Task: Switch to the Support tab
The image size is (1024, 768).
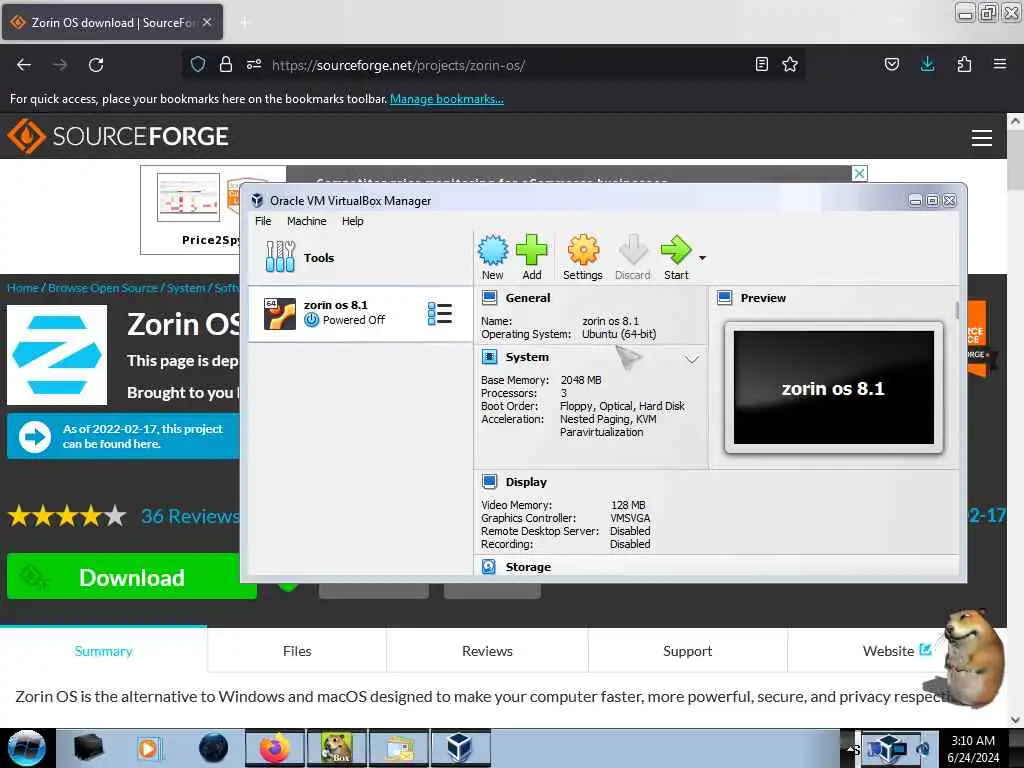Action: 688,650
